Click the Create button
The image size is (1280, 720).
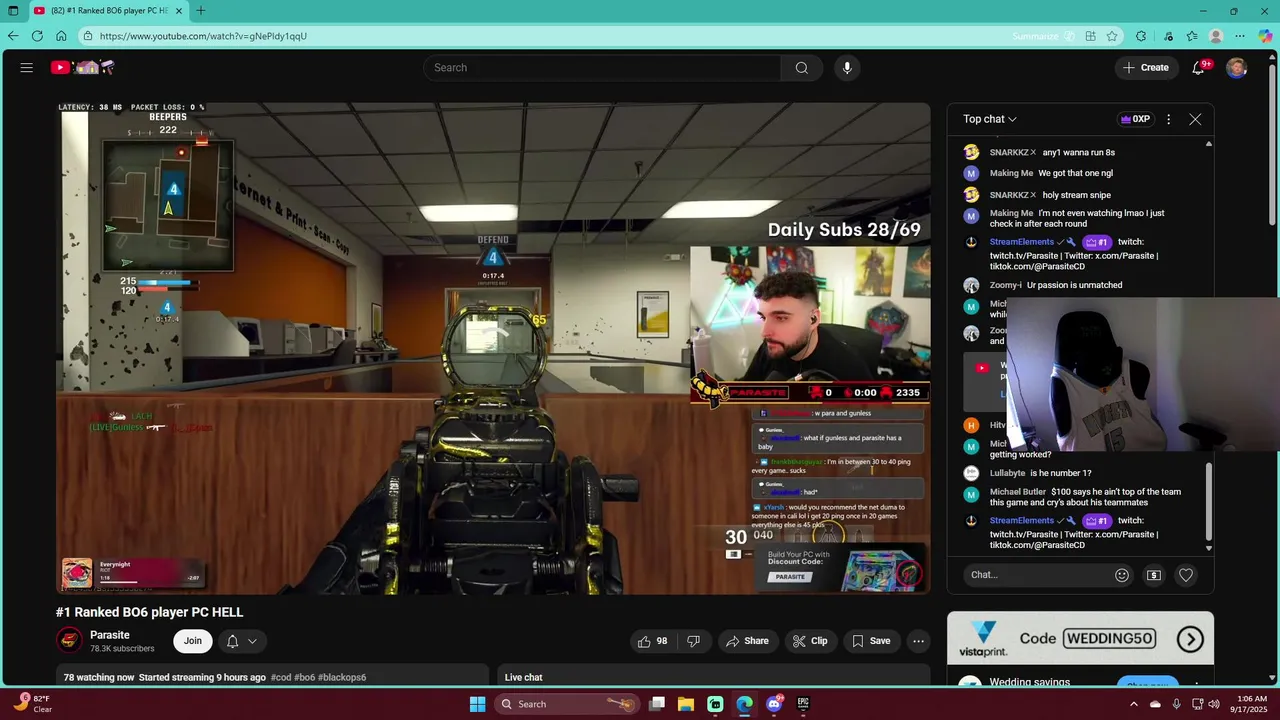pyautogui.click(x=1146, y=68)
